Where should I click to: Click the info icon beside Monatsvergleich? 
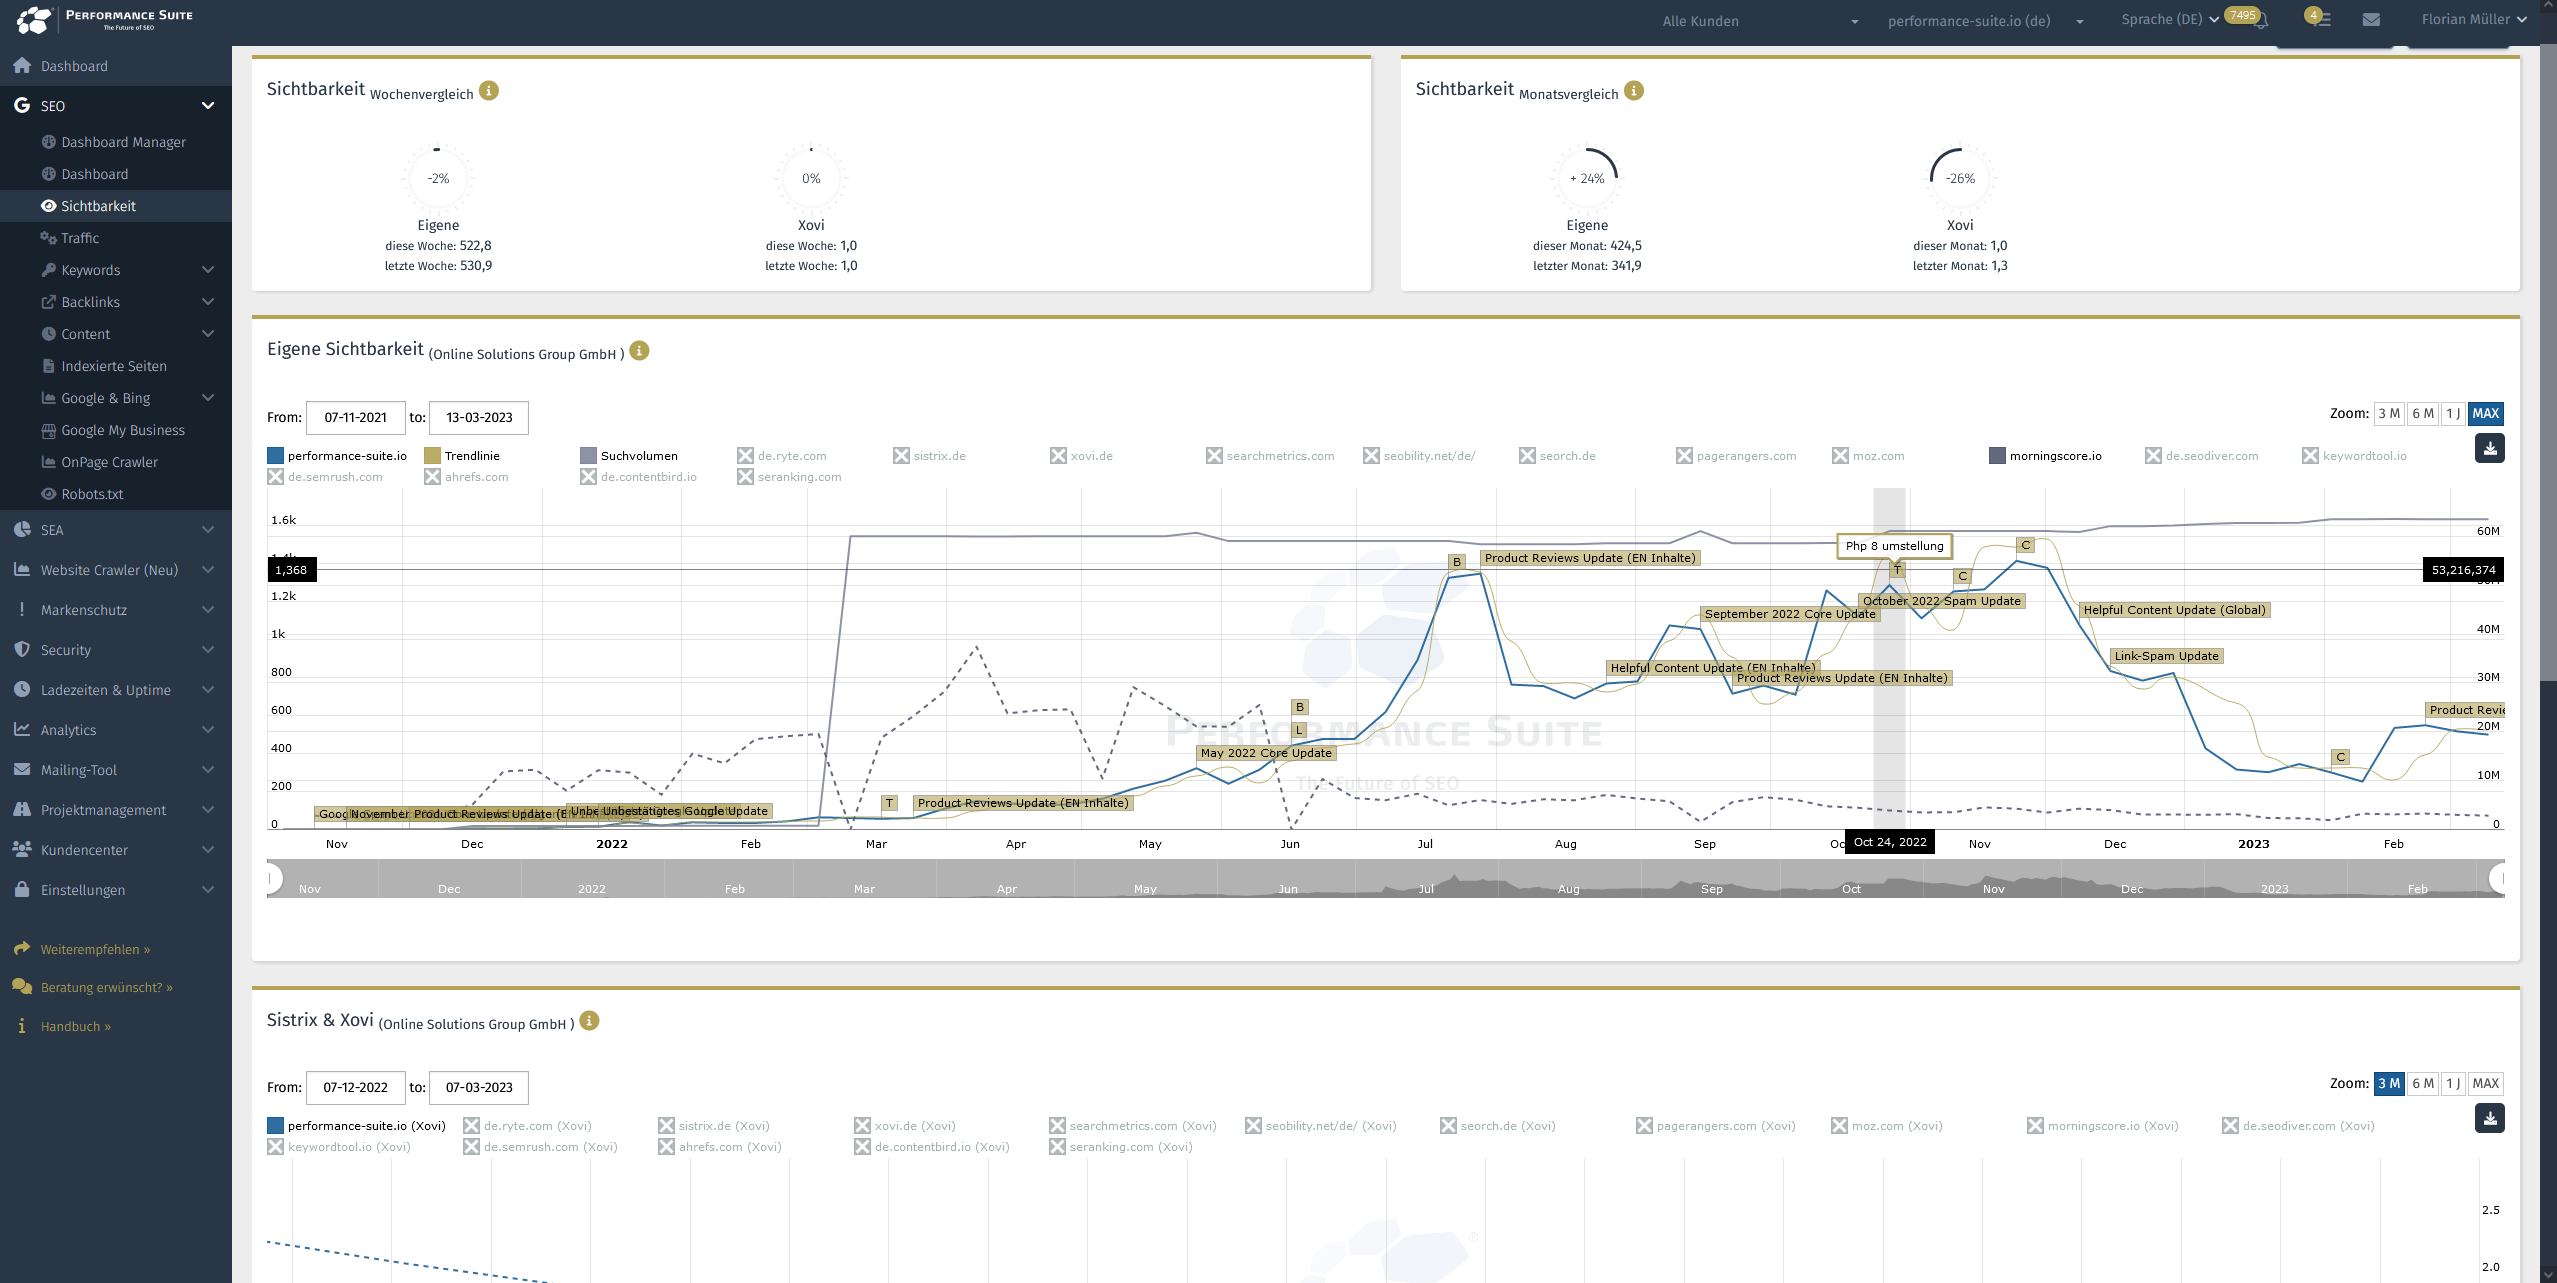pyautogui.click(x=1634, y=91)
